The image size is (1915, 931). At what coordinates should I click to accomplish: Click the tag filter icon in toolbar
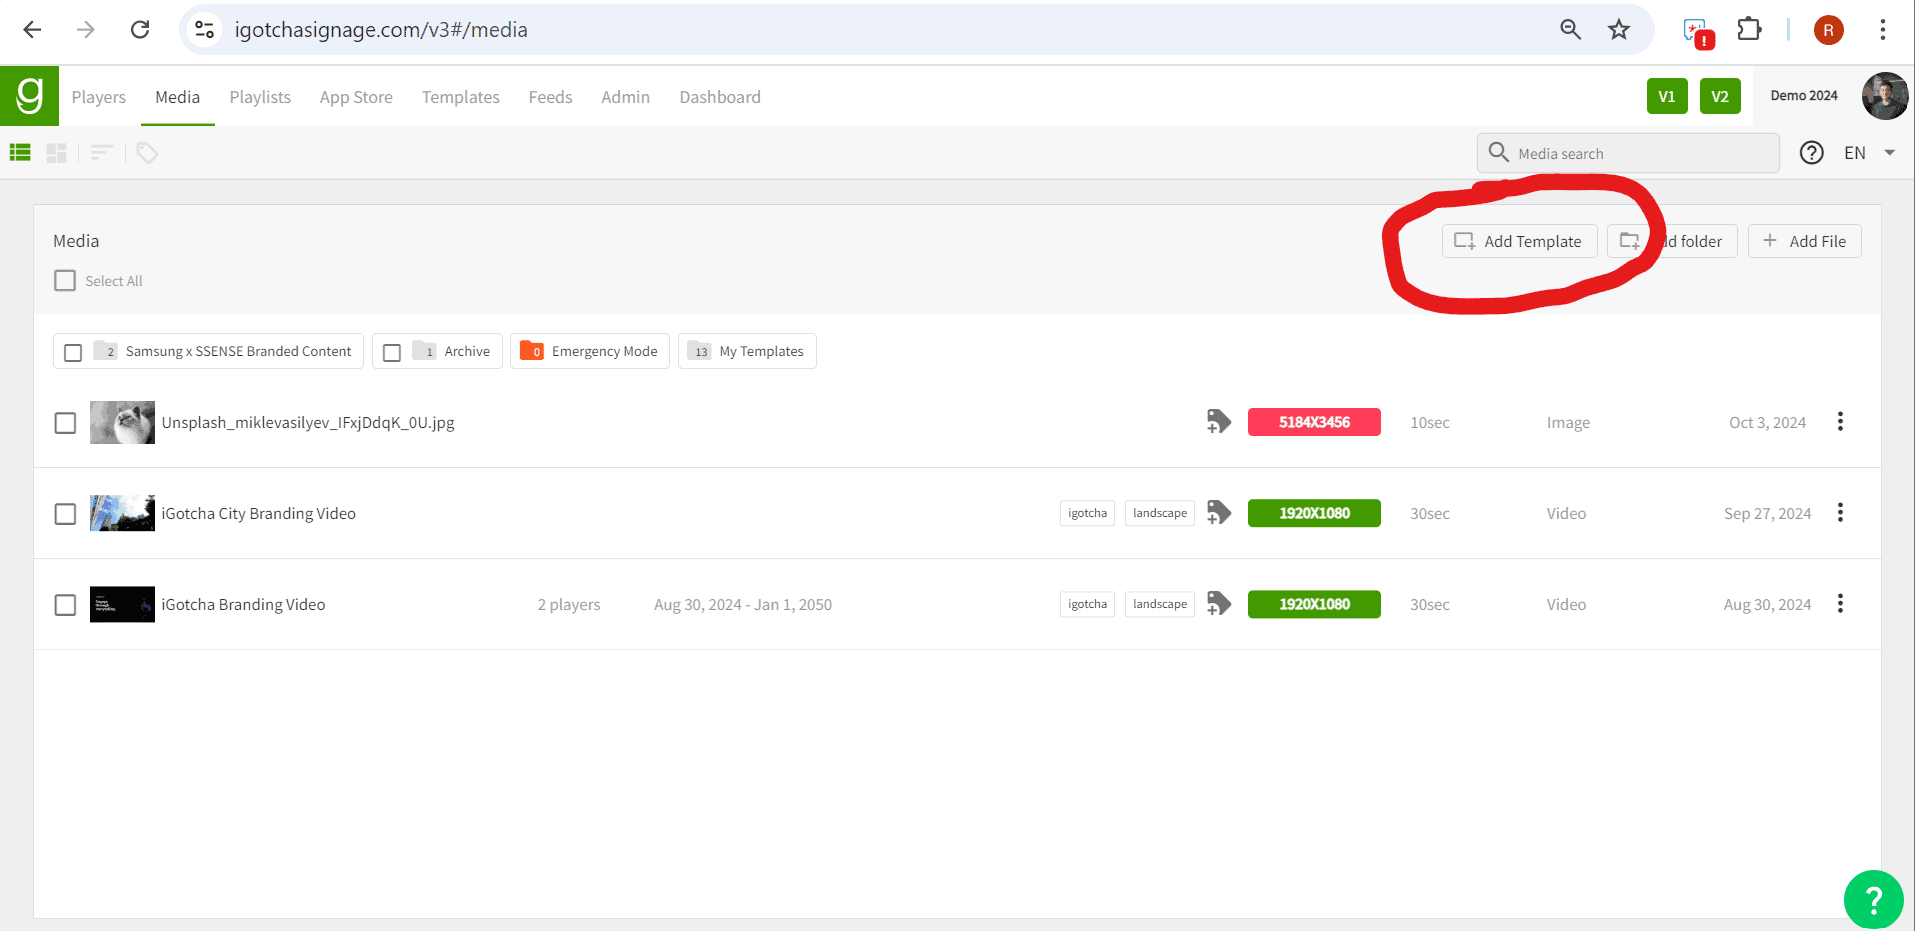coord(147,153)
